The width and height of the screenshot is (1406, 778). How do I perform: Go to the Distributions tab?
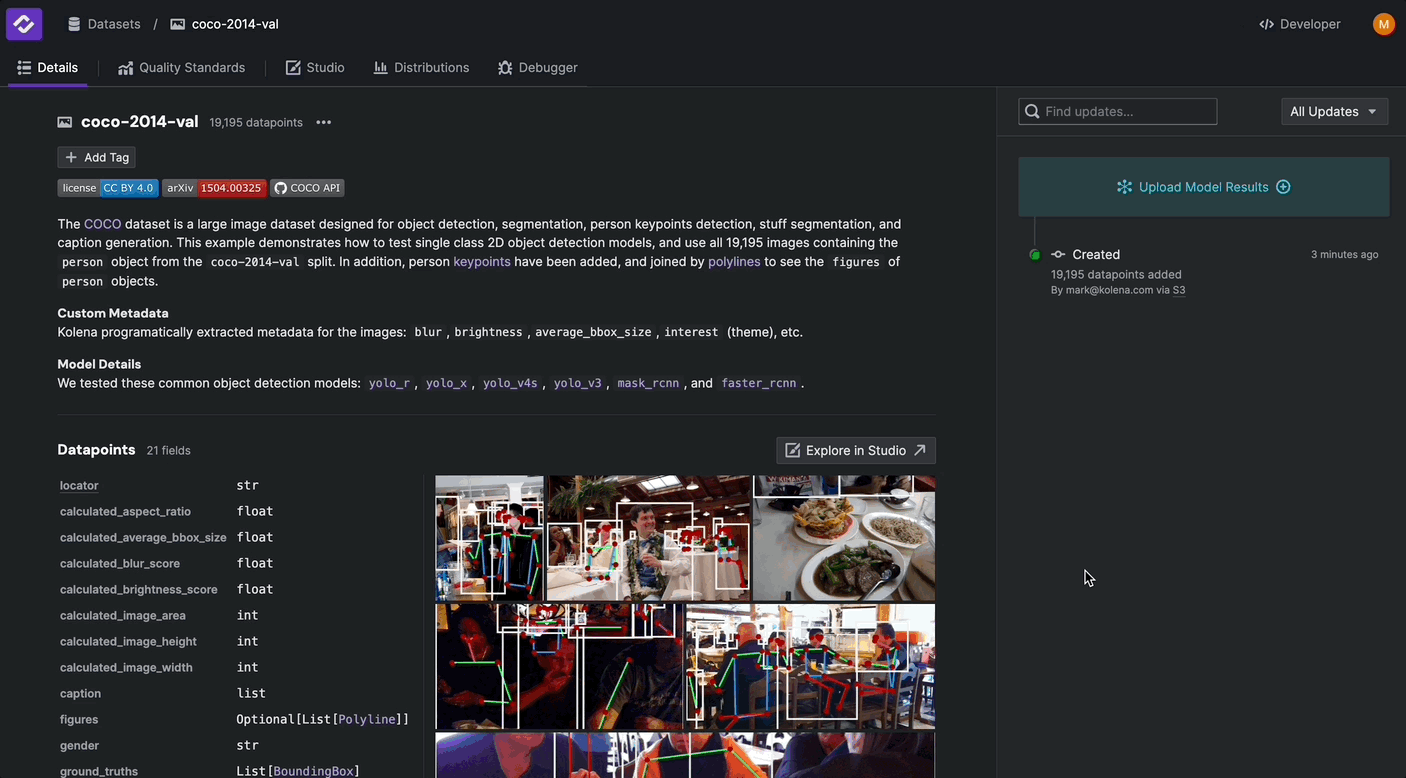421,68
